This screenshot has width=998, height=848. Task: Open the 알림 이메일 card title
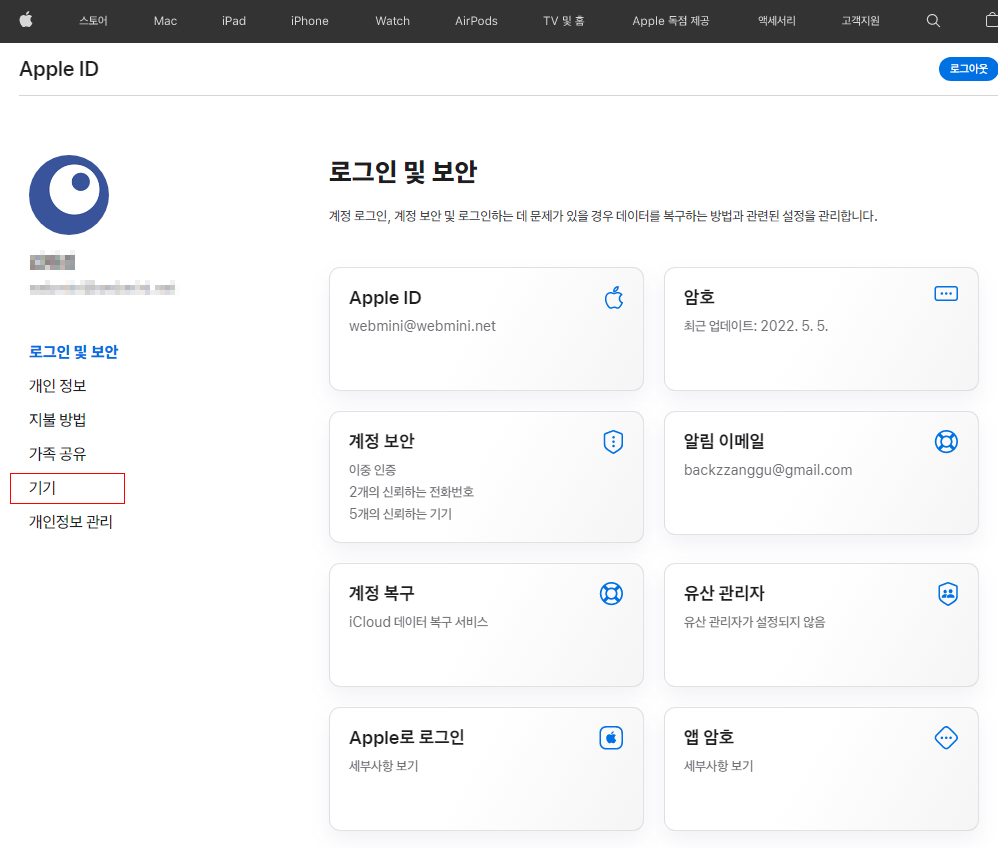(724, 441)
